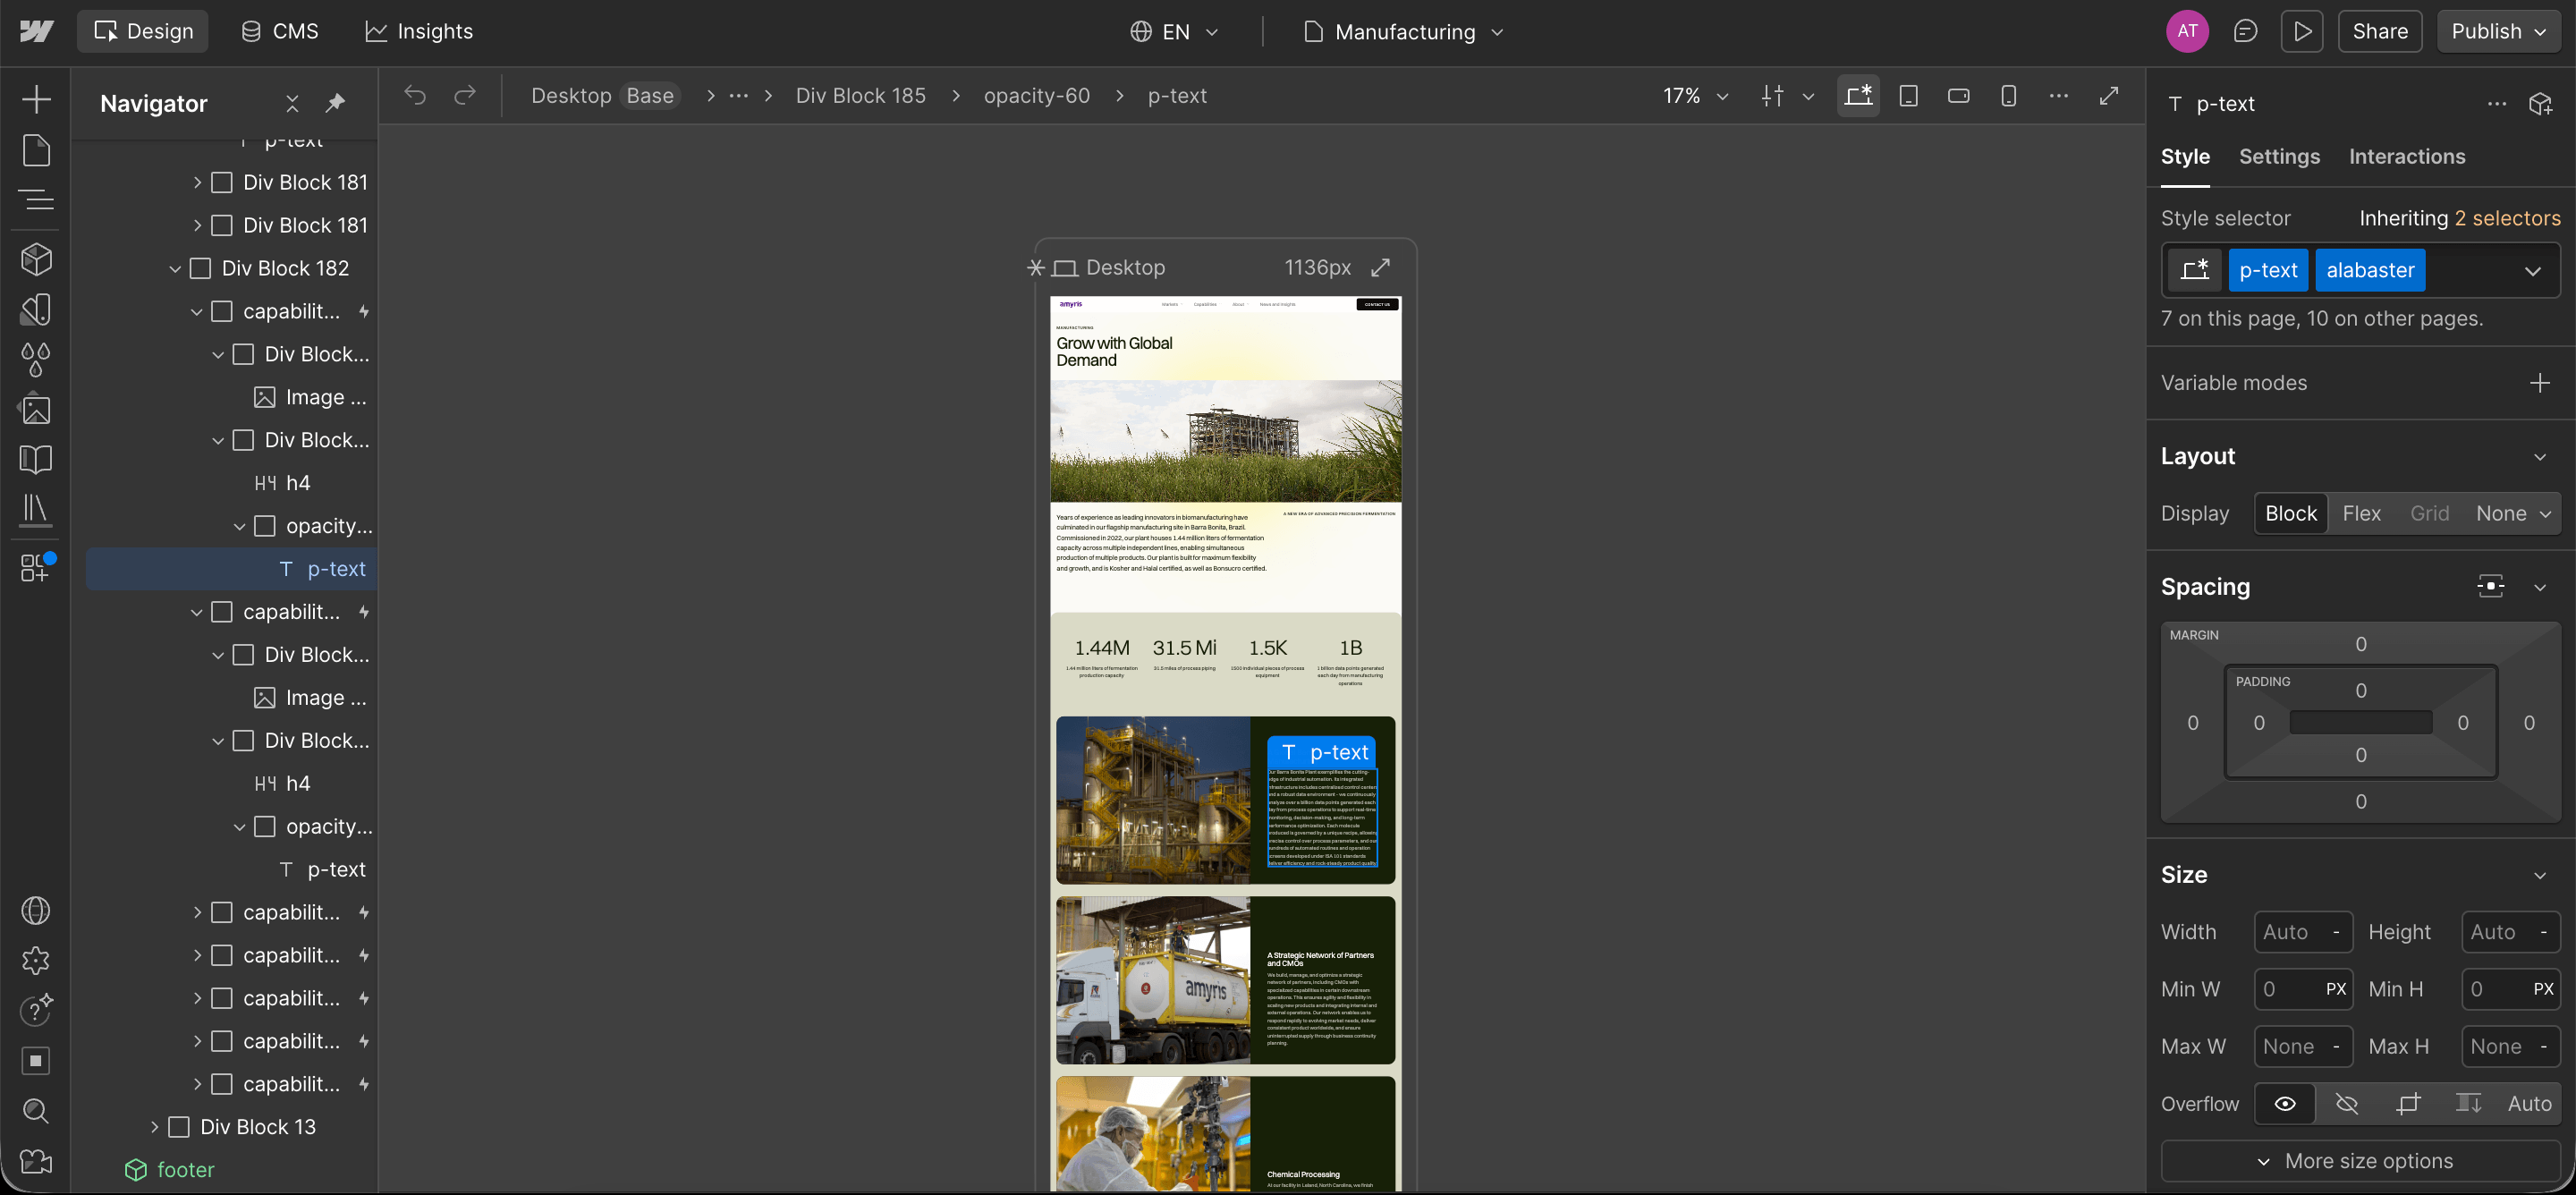Open the Add elements panel
This screenshot has width=2576, height=1195.
[x=36, y=99]
